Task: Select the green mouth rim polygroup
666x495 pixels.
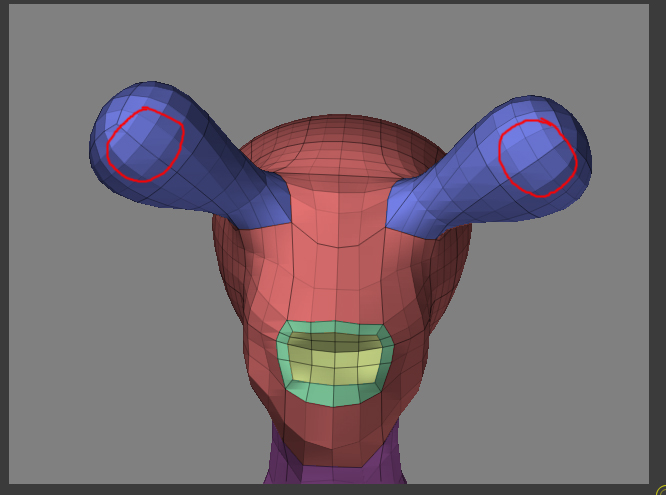Action: coord(333,394)
